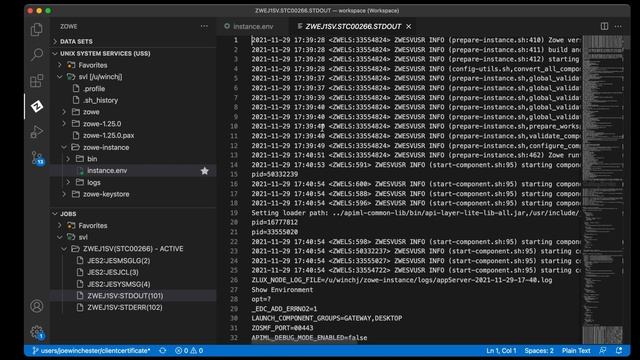The width and height of the screenshot is (640, 360).
Task: Click the split editor icon
Action: tap(604, 27)
